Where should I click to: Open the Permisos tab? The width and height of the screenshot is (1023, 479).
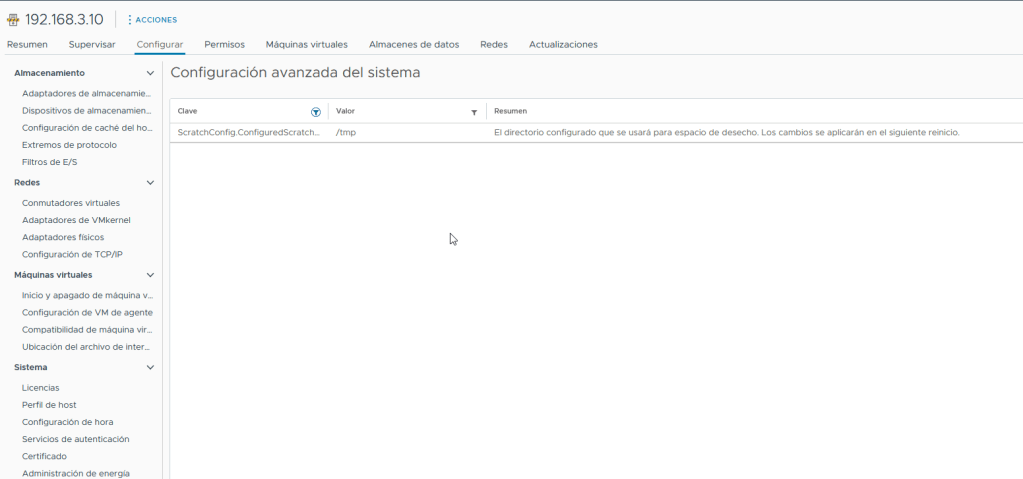click(224, 44)
